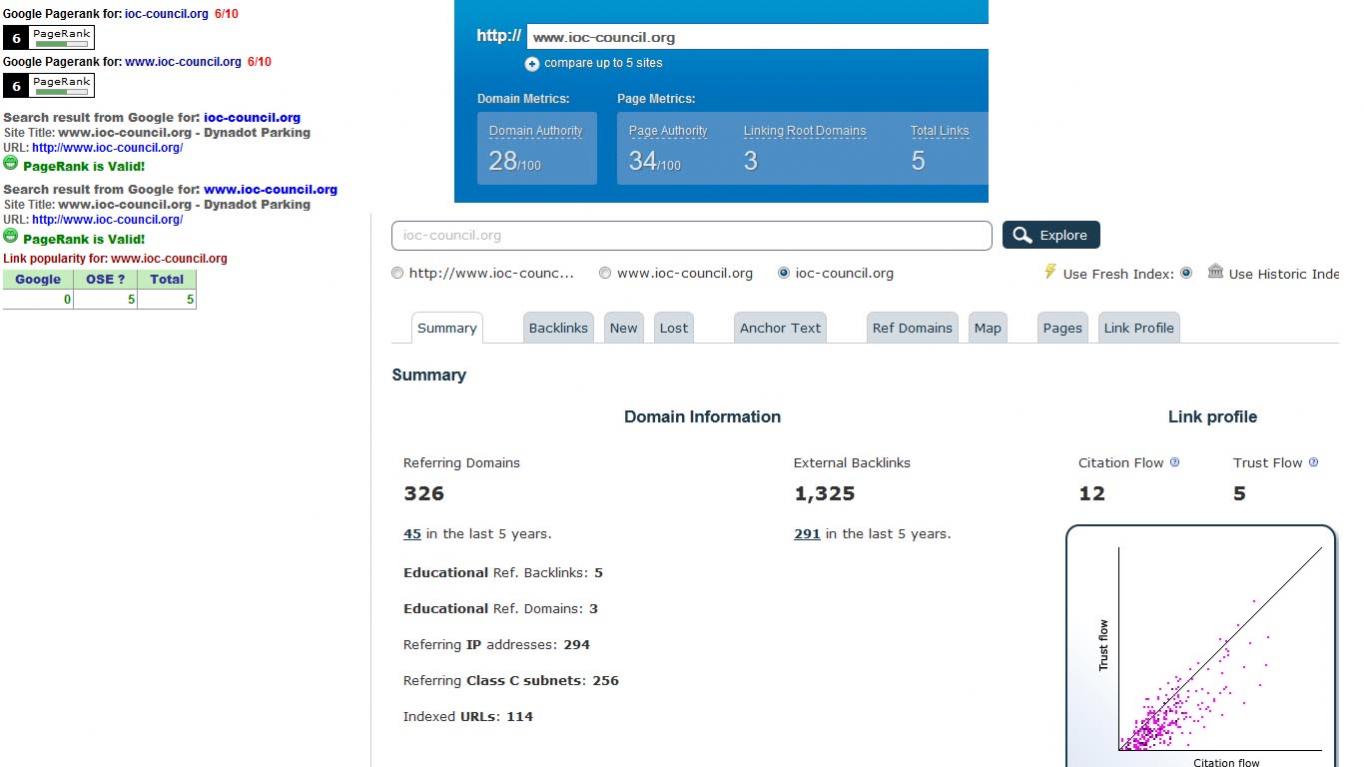The image size is (1364, 767).
Task: Click the second green PageRank is Valid smiley
Action: 11,237
